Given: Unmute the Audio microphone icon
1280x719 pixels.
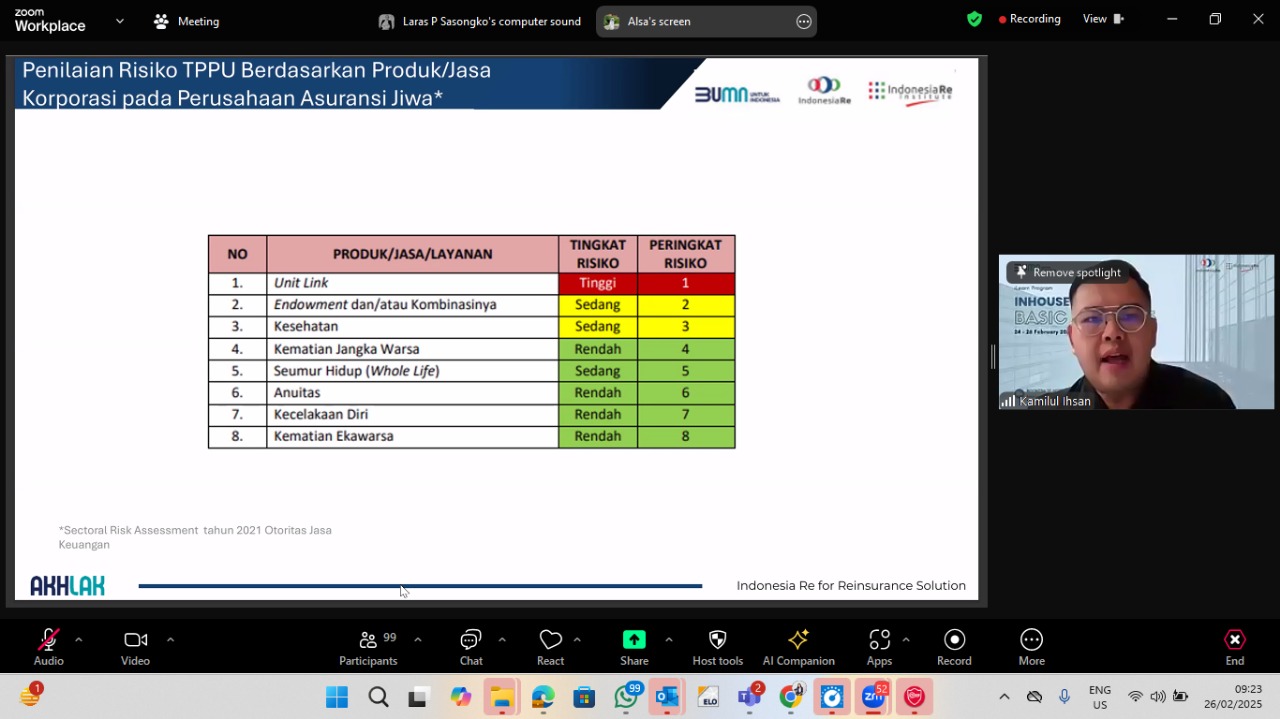Looking at the screenshot, I should [x=48, y=640].
